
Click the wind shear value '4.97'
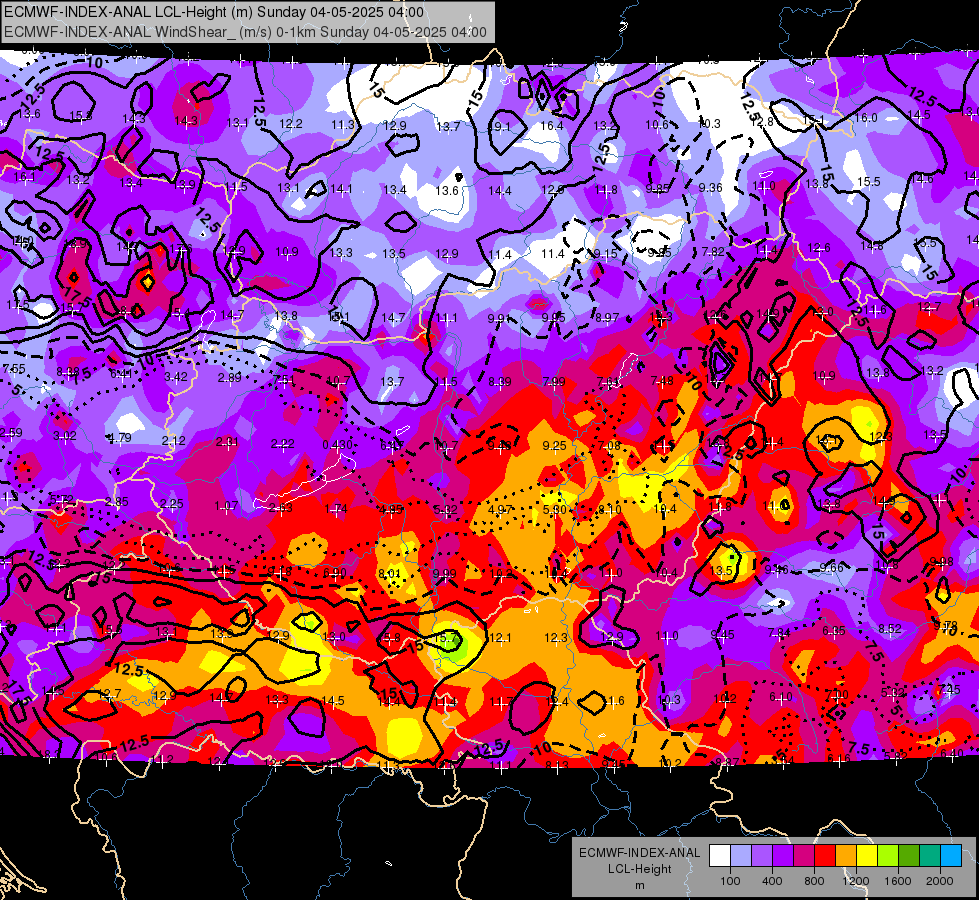coord(499,510)
